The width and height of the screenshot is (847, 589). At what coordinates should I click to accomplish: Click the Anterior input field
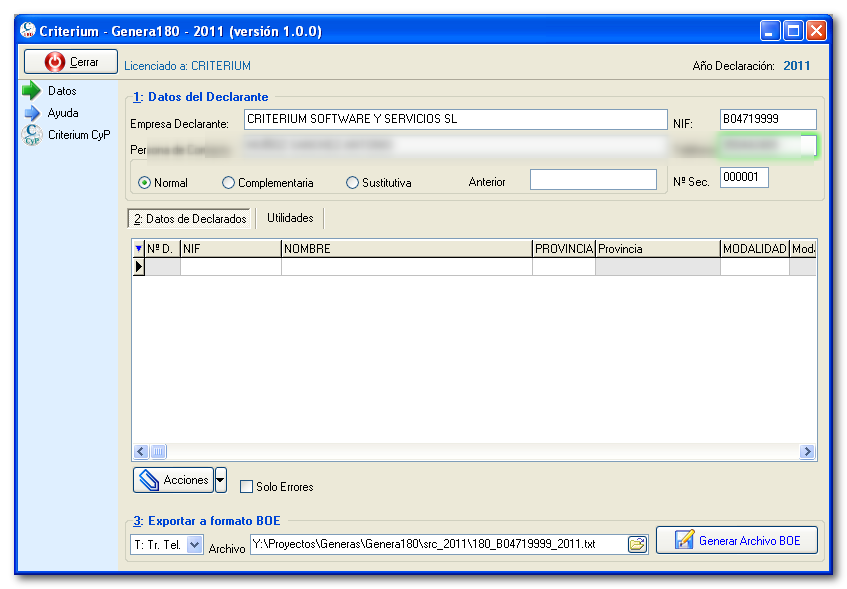point(593,179)
